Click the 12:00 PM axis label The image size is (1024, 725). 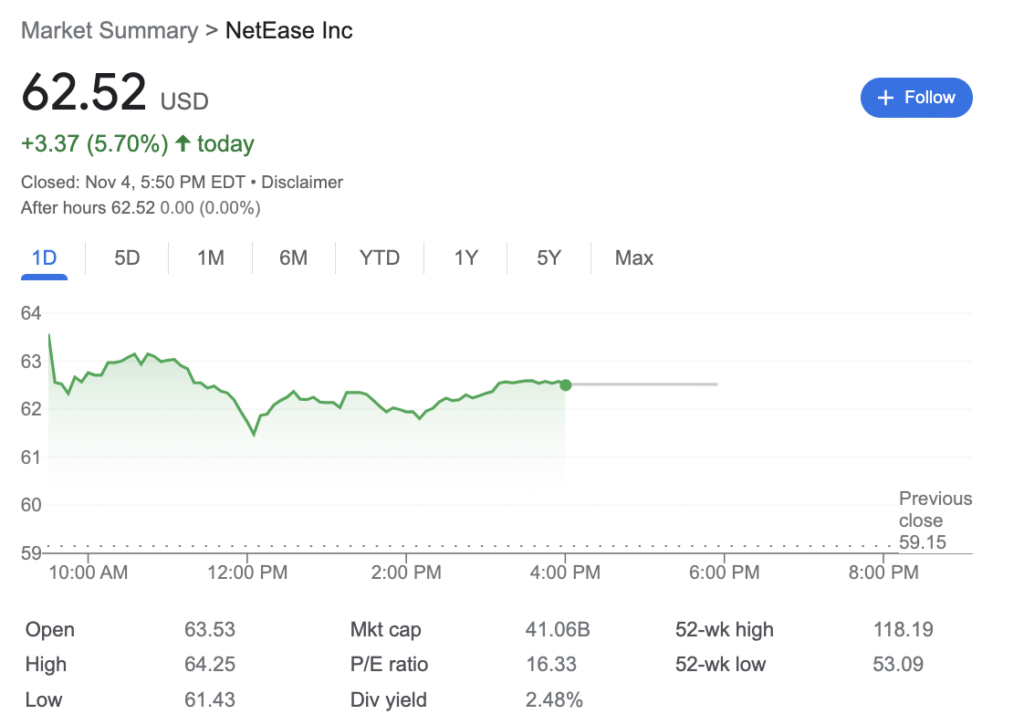(248, 573)
